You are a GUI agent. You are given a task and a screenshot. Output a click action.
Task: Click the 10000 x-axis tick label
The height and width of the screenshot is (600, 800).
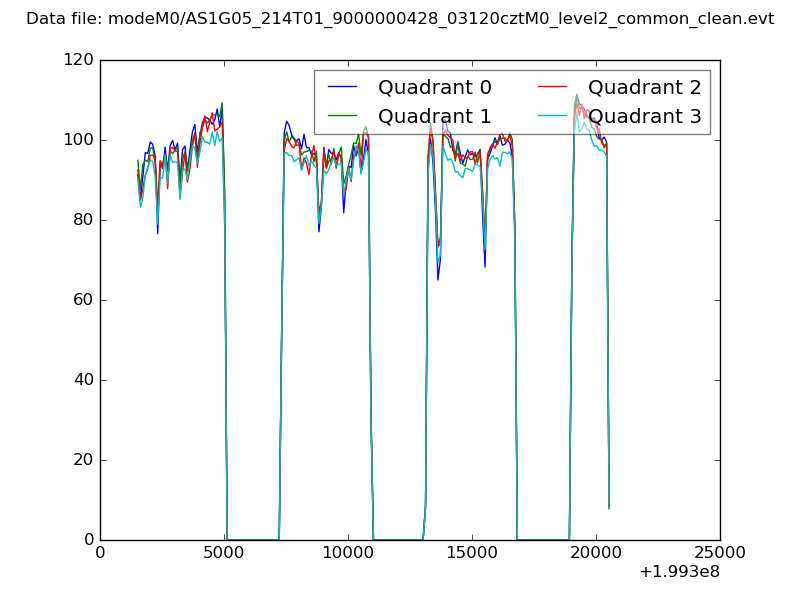coord(348,553)
